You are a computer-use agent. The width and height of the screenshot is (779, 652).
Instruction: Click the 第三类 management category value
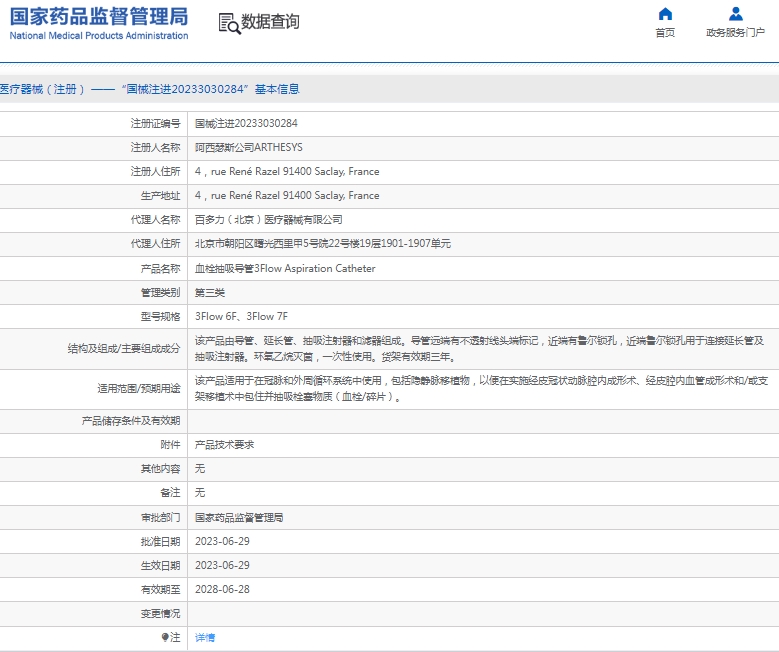(x=210, y=292)
